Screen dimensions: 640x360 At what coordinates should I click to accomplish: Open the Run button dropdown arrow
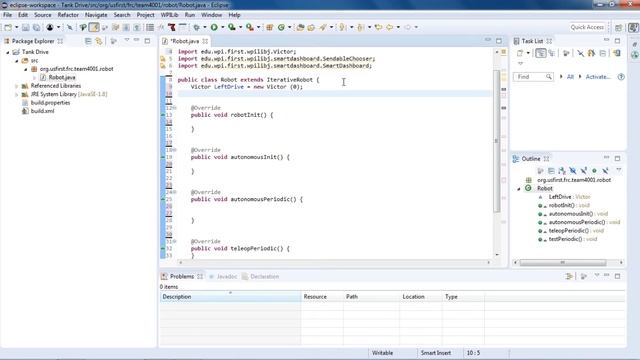pos(222,27)
